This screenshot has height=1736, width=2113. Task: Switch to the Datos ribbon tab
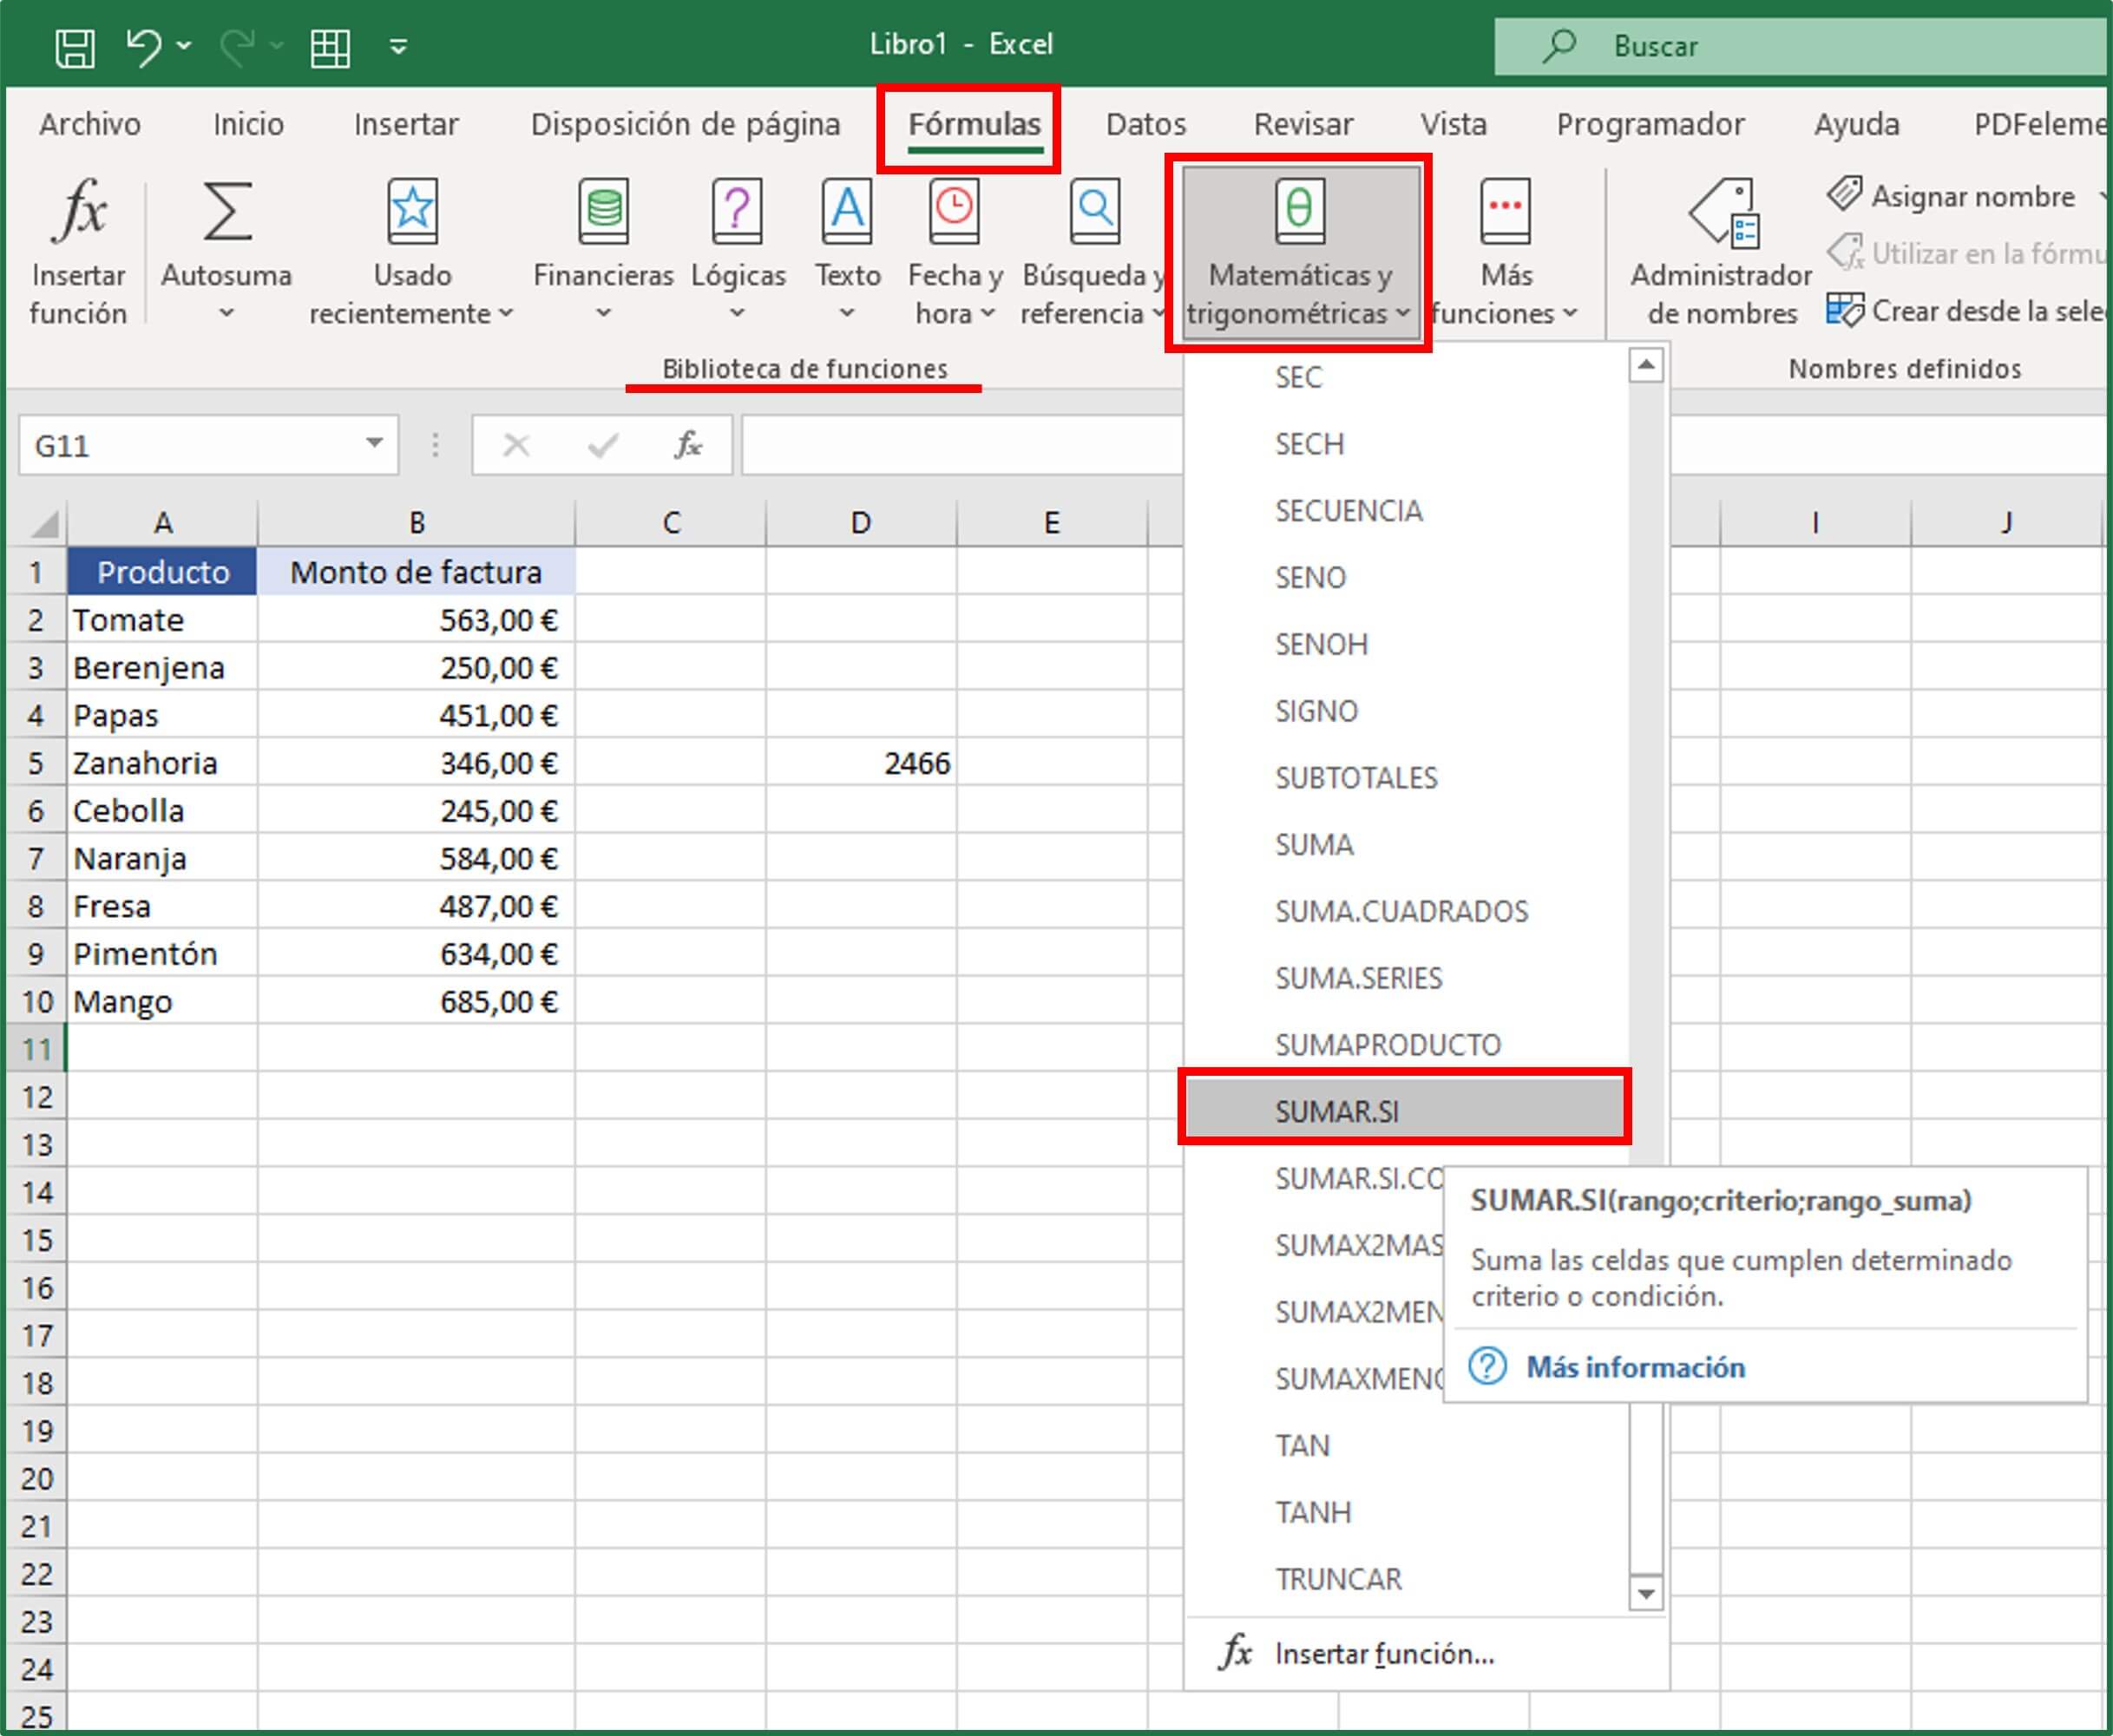1145,124
